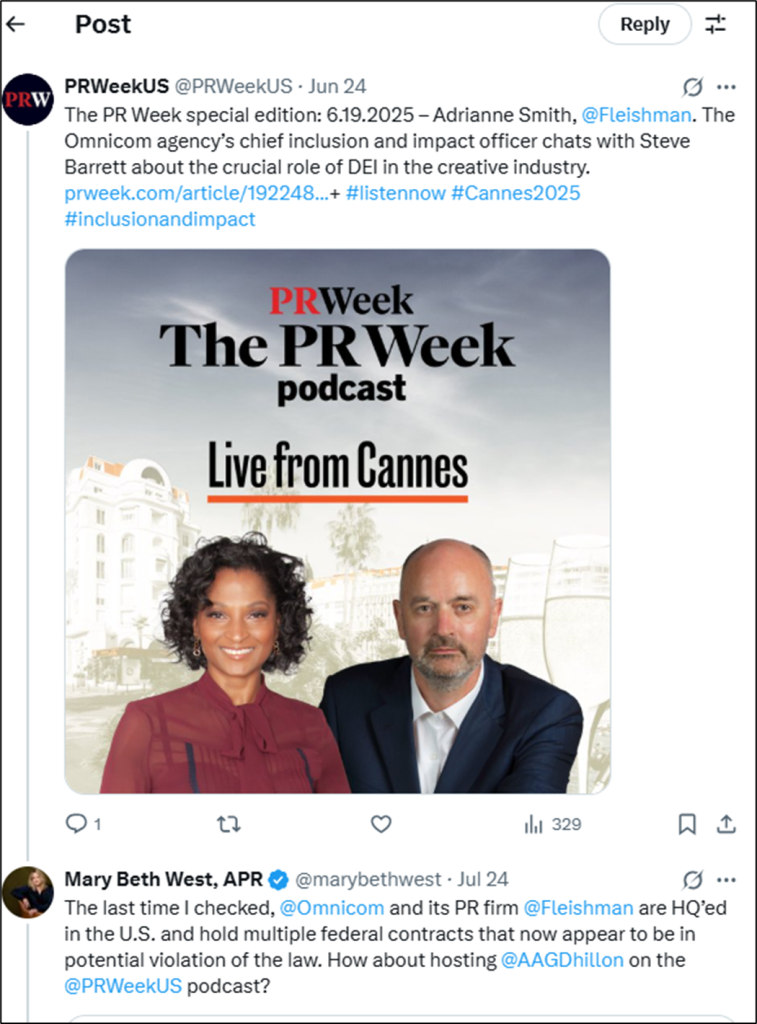Go back using the left arrow icon

point(15,24)
